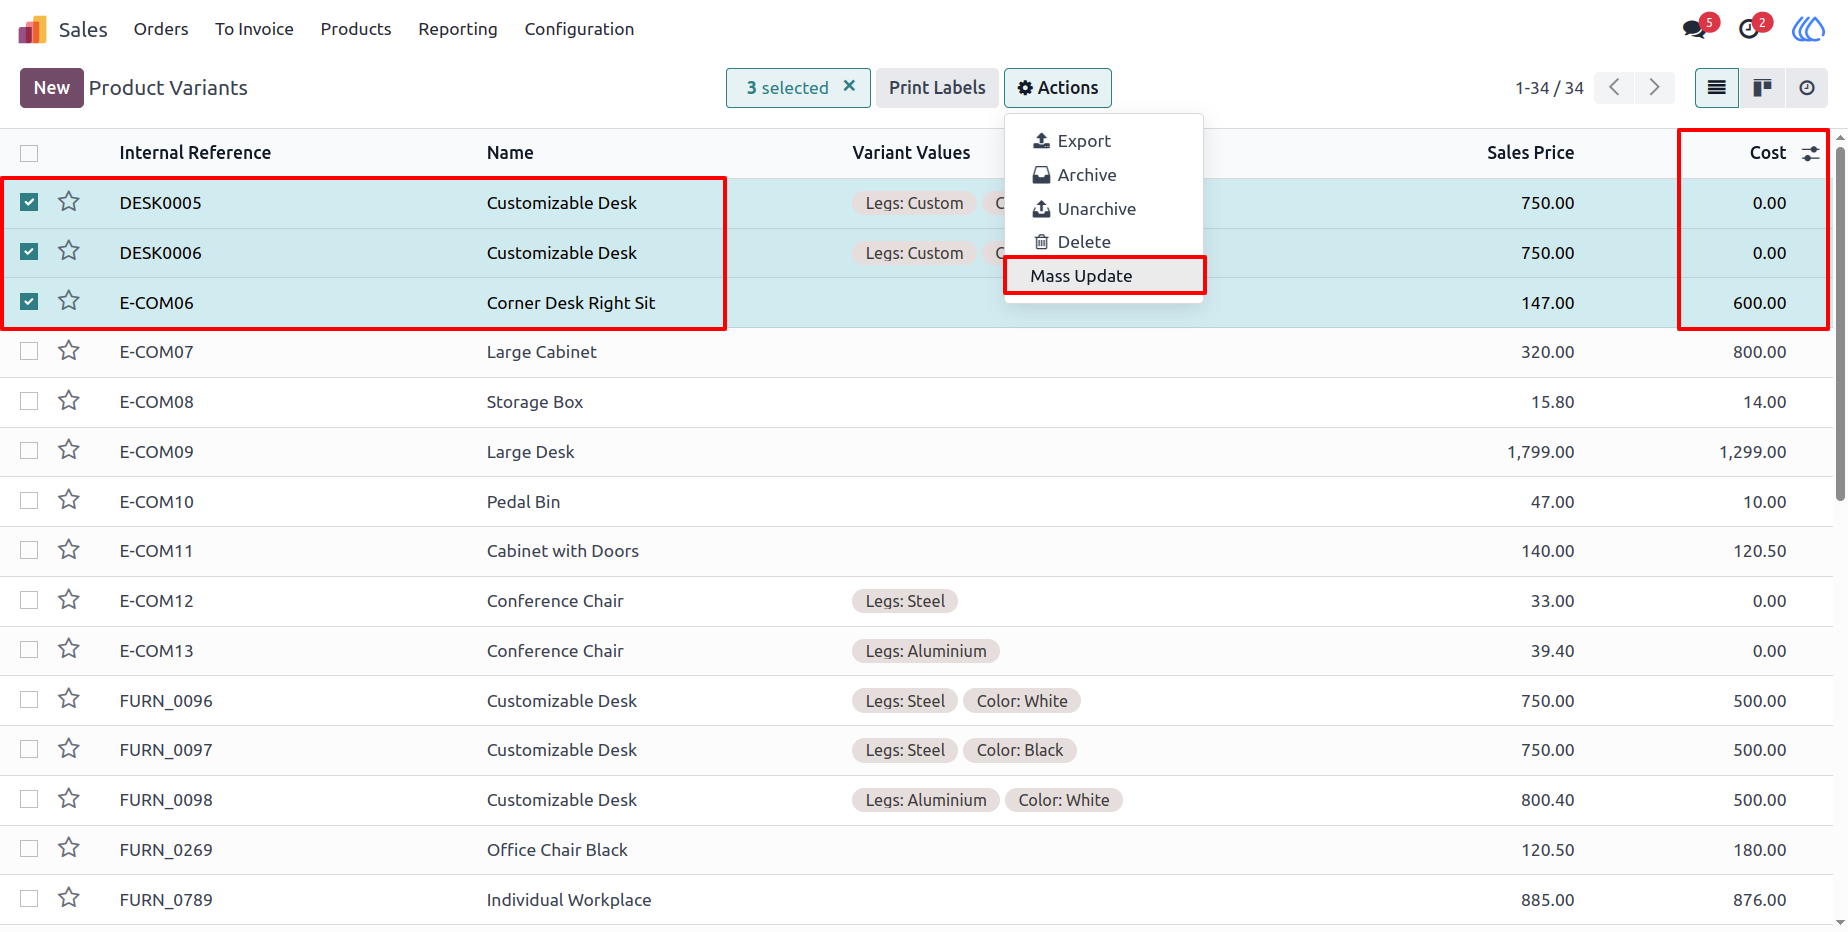The width and height of the screenshot is (1848, 932).
Task: Uncheck the DESK0005 row checkbox
Action: (29, 202)
